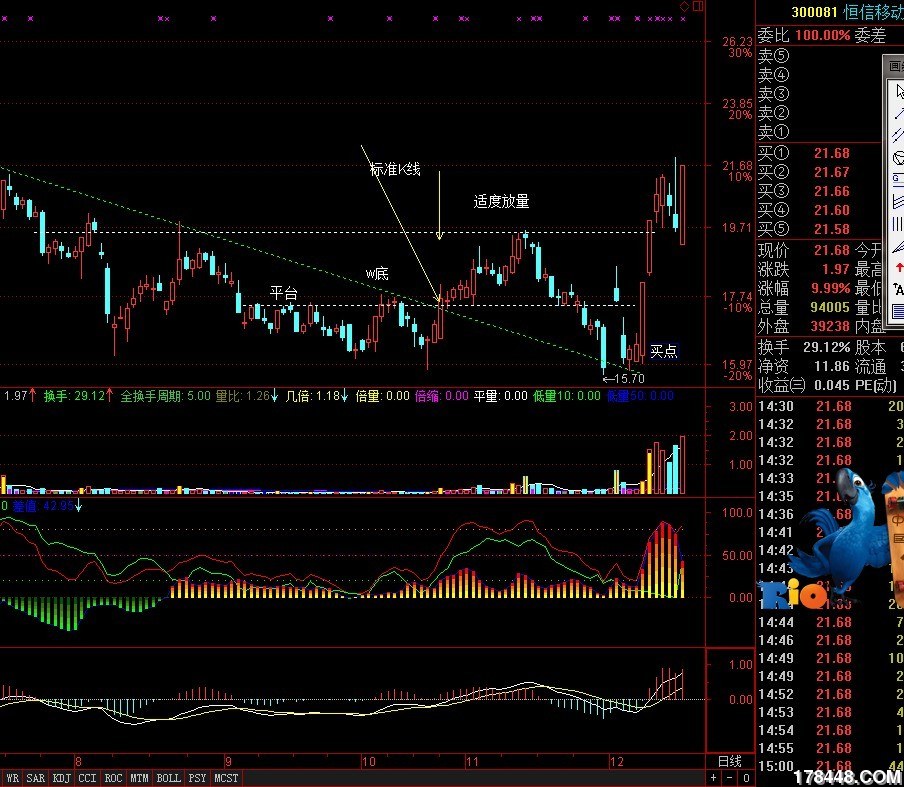Image resolution: width=904 pixels, height=787 pixels.
Task: Click the square window icon above chart
Action: [x=698, y=6]
